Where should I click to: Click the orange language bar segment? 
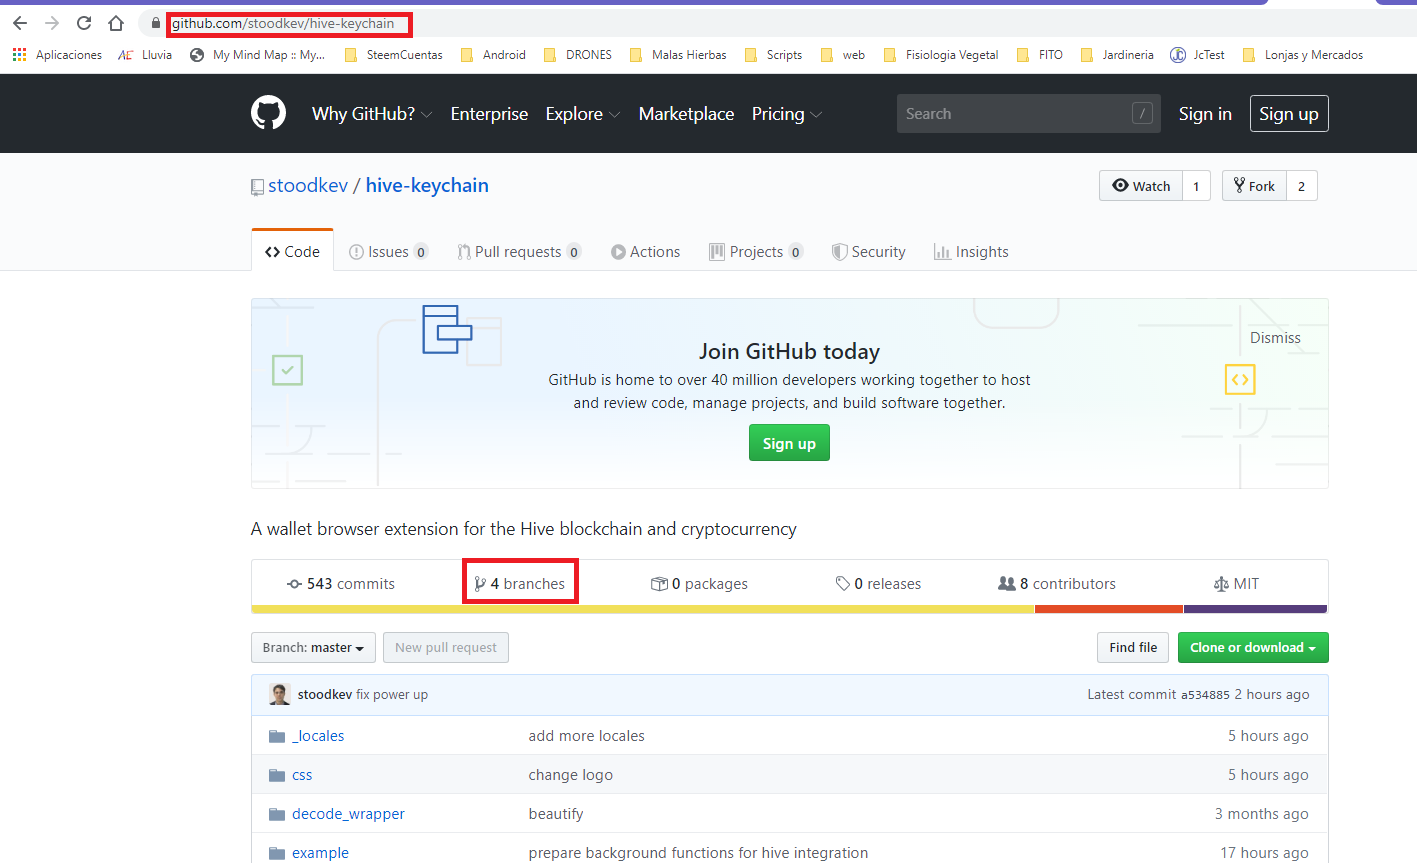1109,609
